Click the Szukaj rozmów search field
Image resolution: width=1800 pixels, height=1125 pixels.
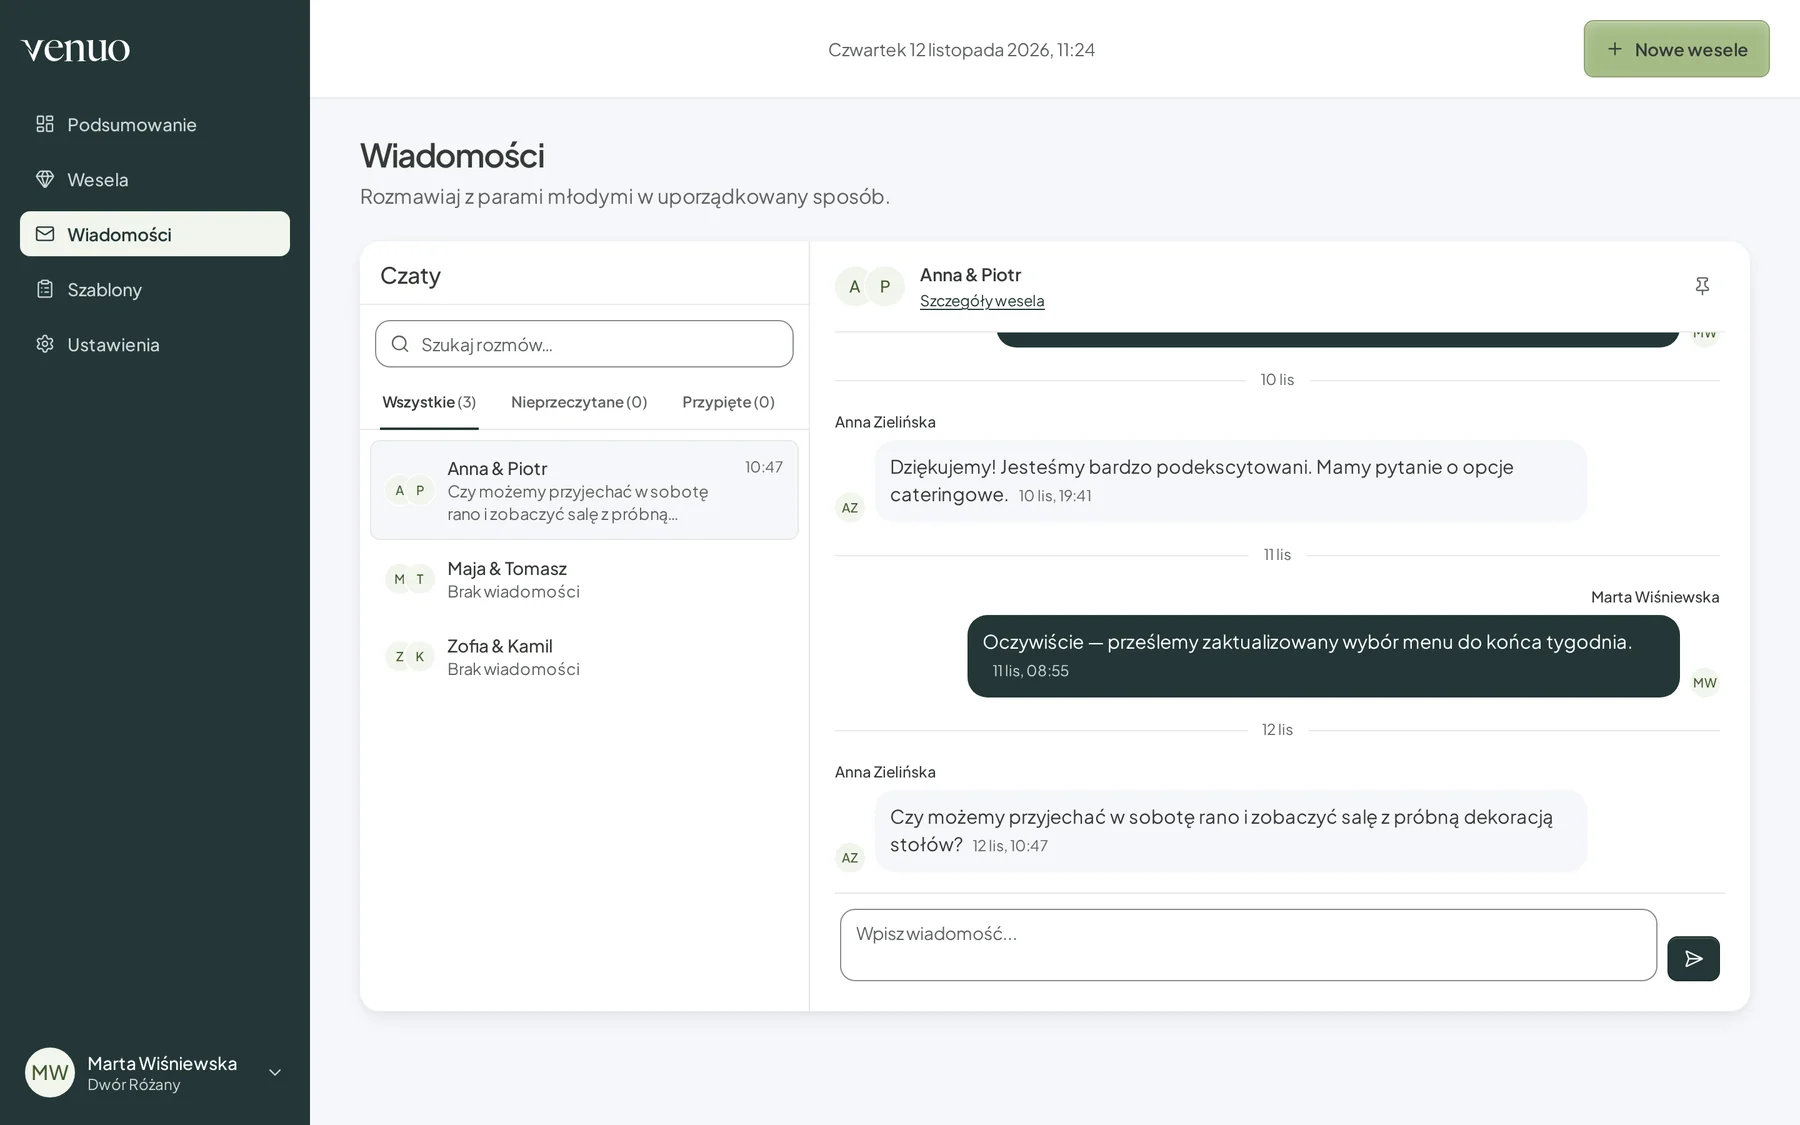(584, 344)
